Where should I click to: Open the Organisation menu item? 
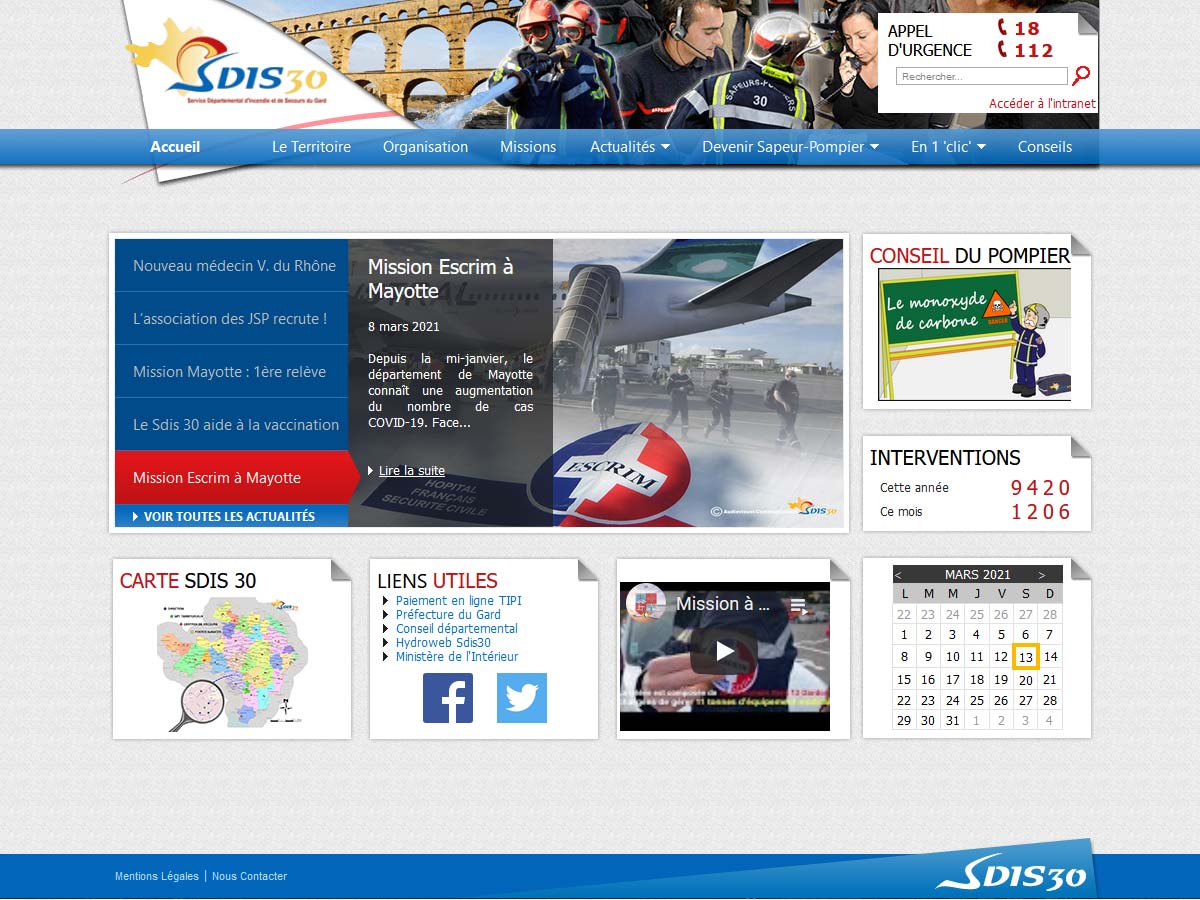click(x=425, y=147)
